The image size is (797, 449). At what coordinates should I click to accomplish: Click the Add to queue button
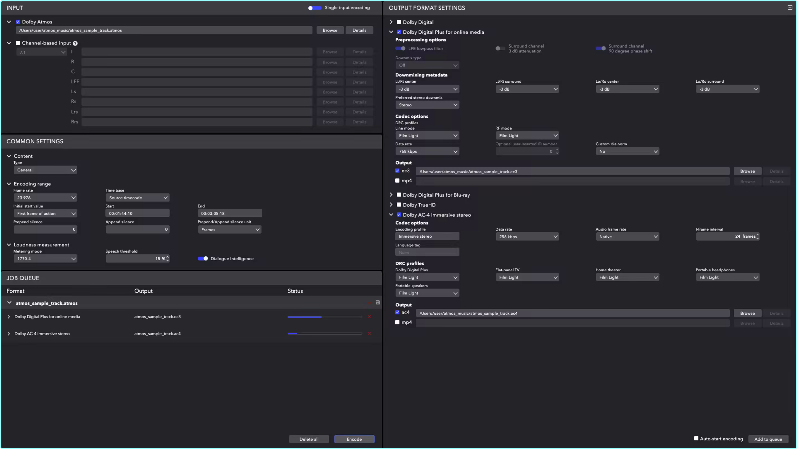pos(769,439)
